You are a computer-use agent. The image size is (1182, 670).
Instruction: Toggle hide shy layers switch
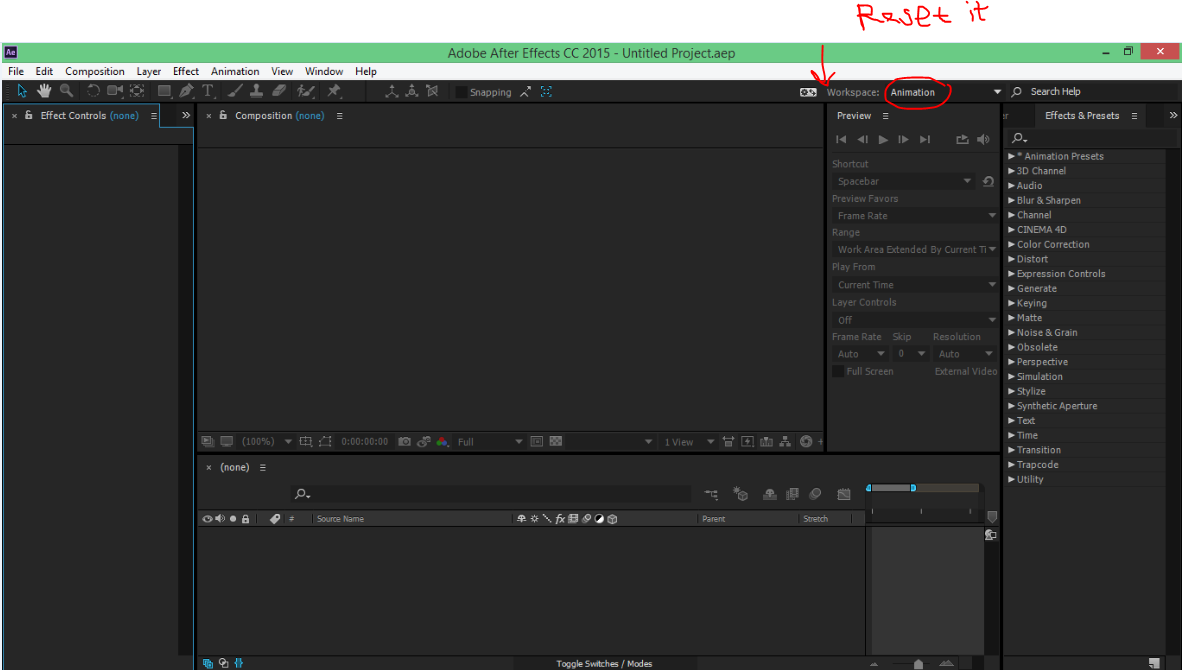[x=770, y=494]
